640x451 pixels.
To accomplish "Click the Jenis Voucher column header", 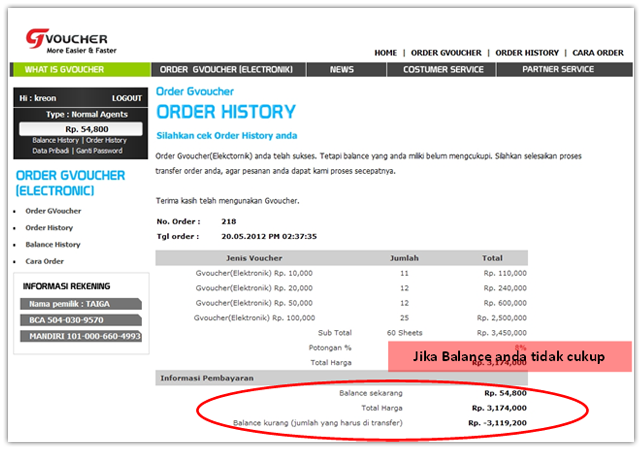I will [254, 258].
